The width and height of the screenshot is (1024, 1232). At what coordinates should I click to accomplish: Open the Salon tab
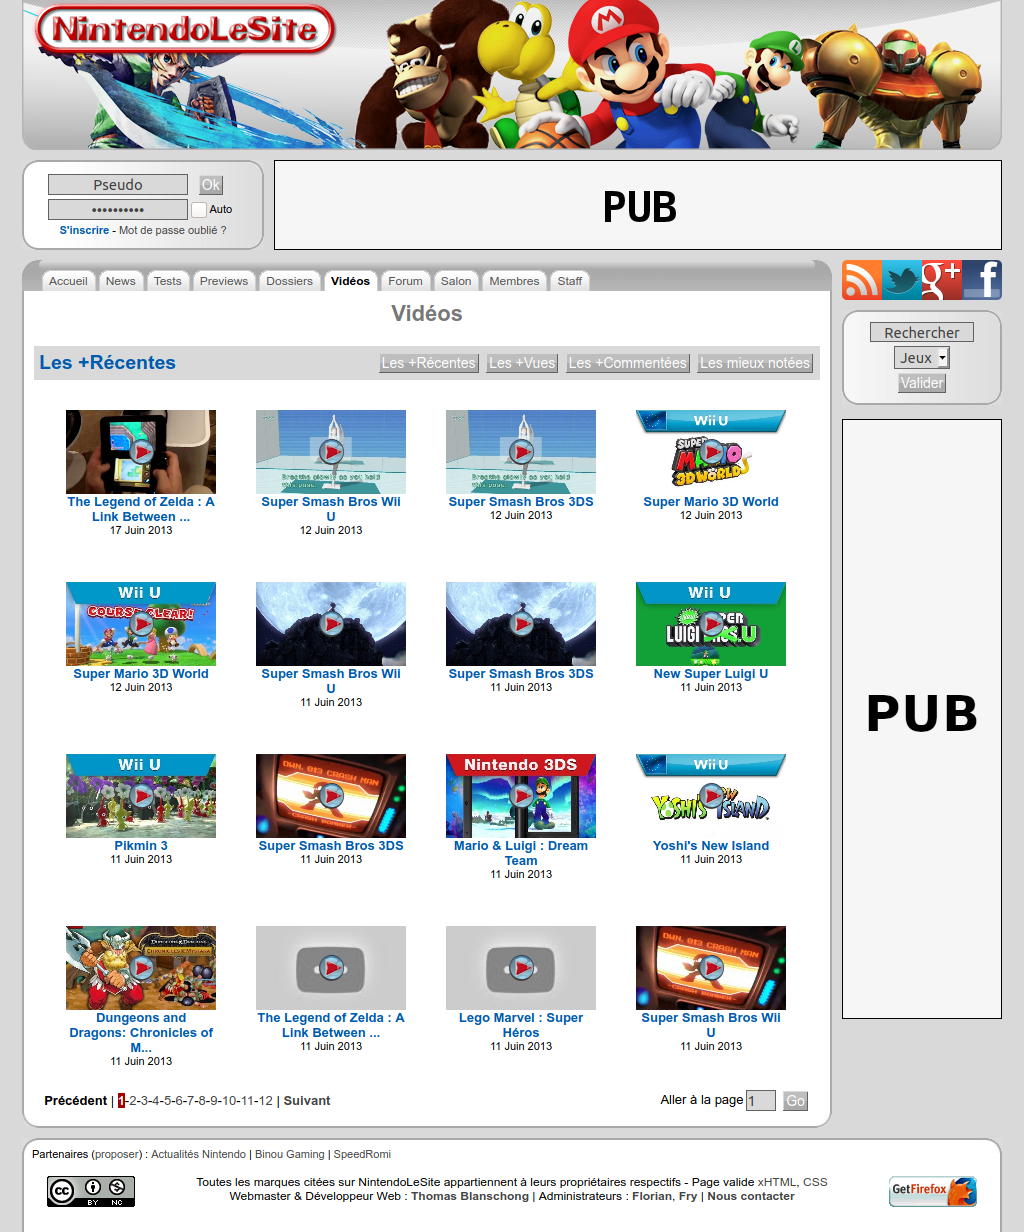click(456, 281)
